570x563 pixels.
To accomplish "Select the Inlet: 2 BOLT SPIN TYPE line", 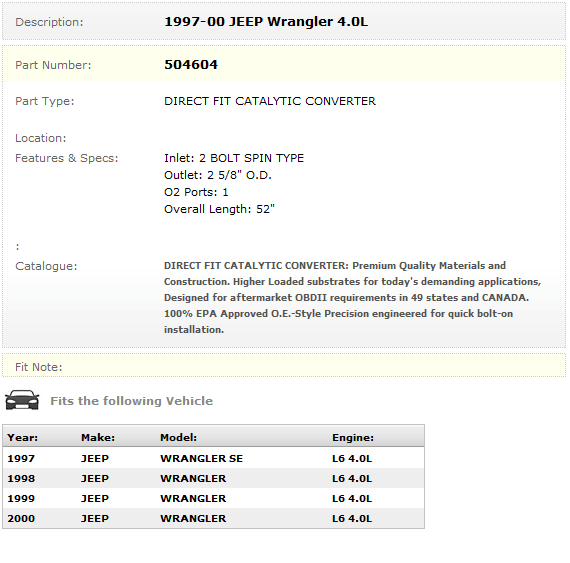I will (234, 158).
